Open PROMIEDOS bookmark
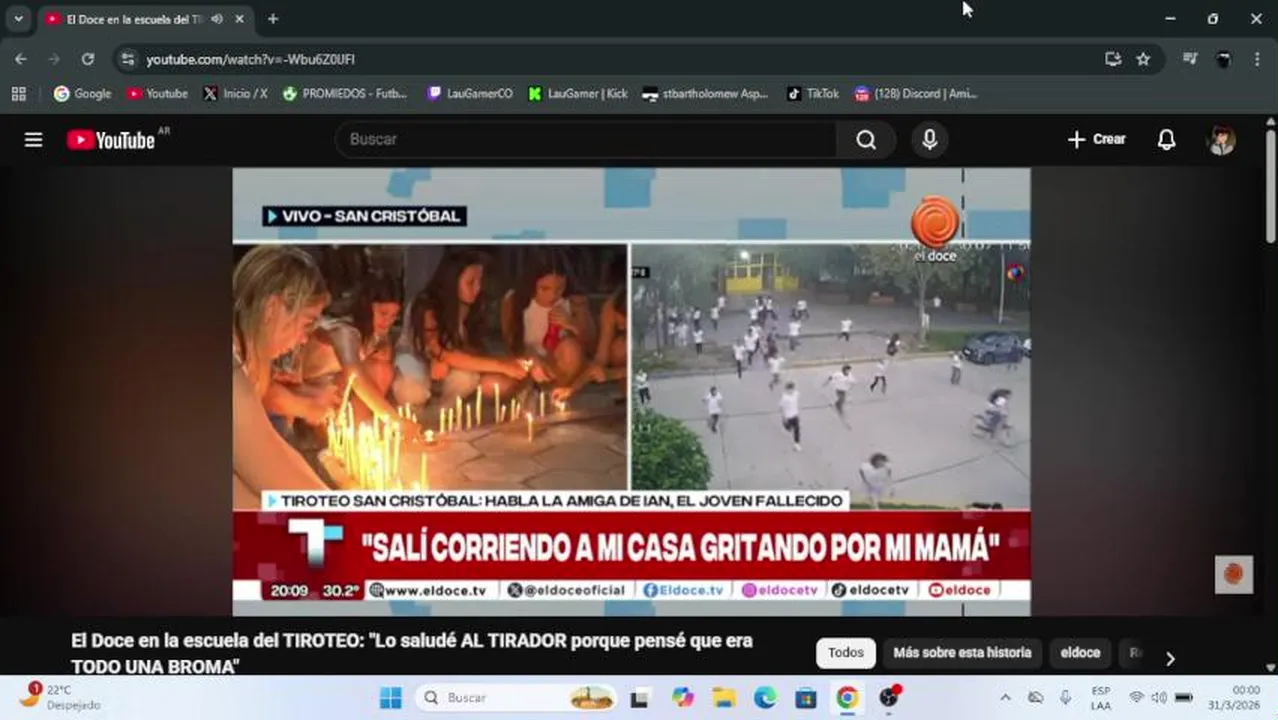Image resolution: width=1278 pixels, height=720 pixels. (x=345, y=93)
